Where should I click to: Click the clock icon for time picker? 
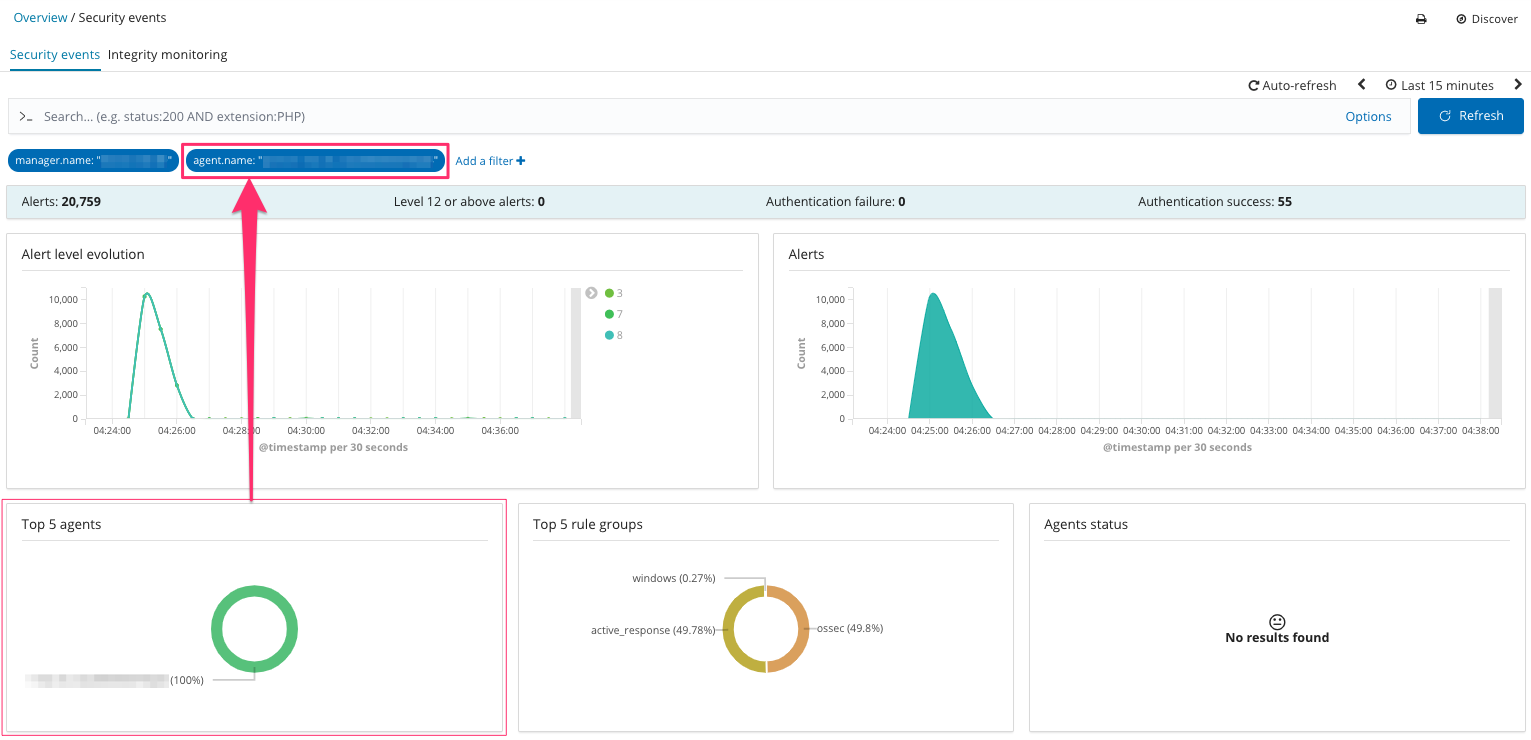[x=1391, y=85]
